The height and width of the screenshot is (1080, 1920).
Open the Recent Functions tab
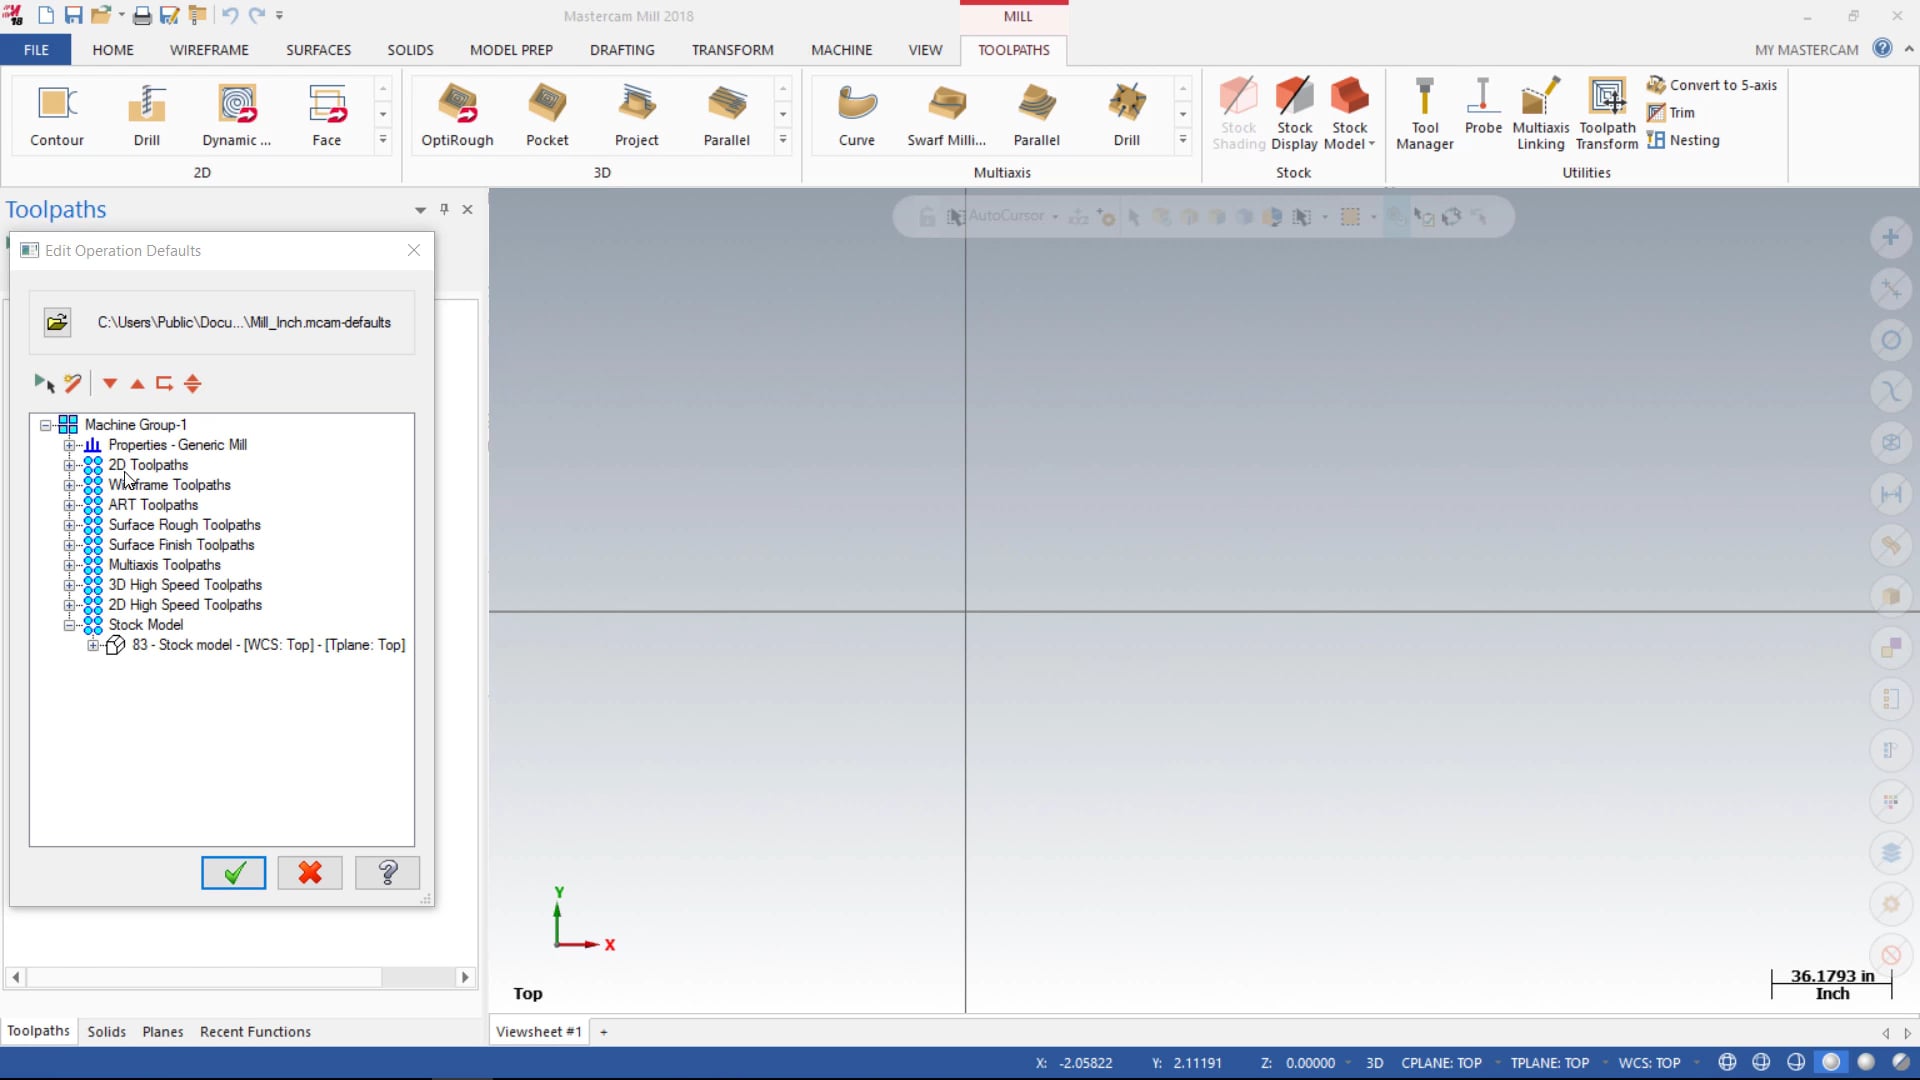(x=255, y=1031)
